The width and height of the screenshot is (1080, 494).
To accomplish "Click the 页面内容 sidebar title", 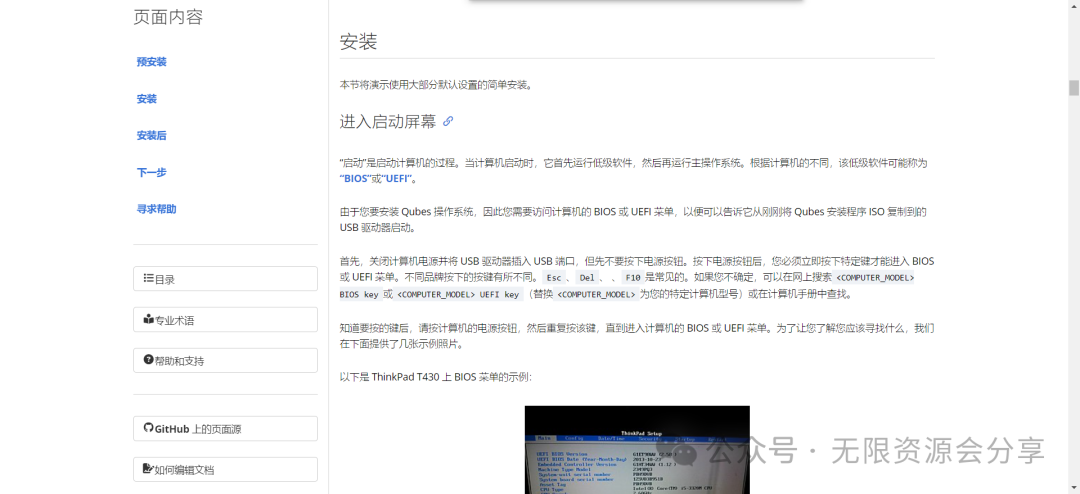I will (x=168, y=17).
